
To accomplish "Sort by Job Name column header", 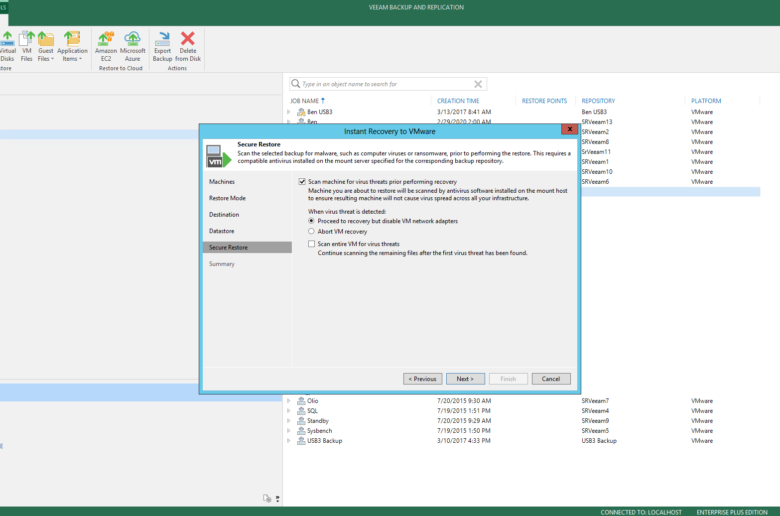I will pyautogui.click(x=304, y=101).
